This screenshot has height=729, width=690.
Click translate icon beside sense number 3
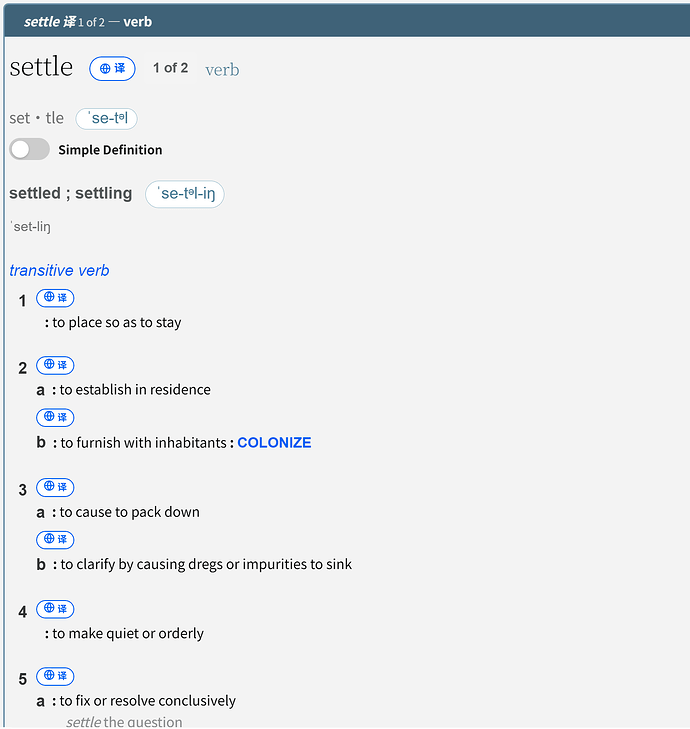click(x=55, y=487)
